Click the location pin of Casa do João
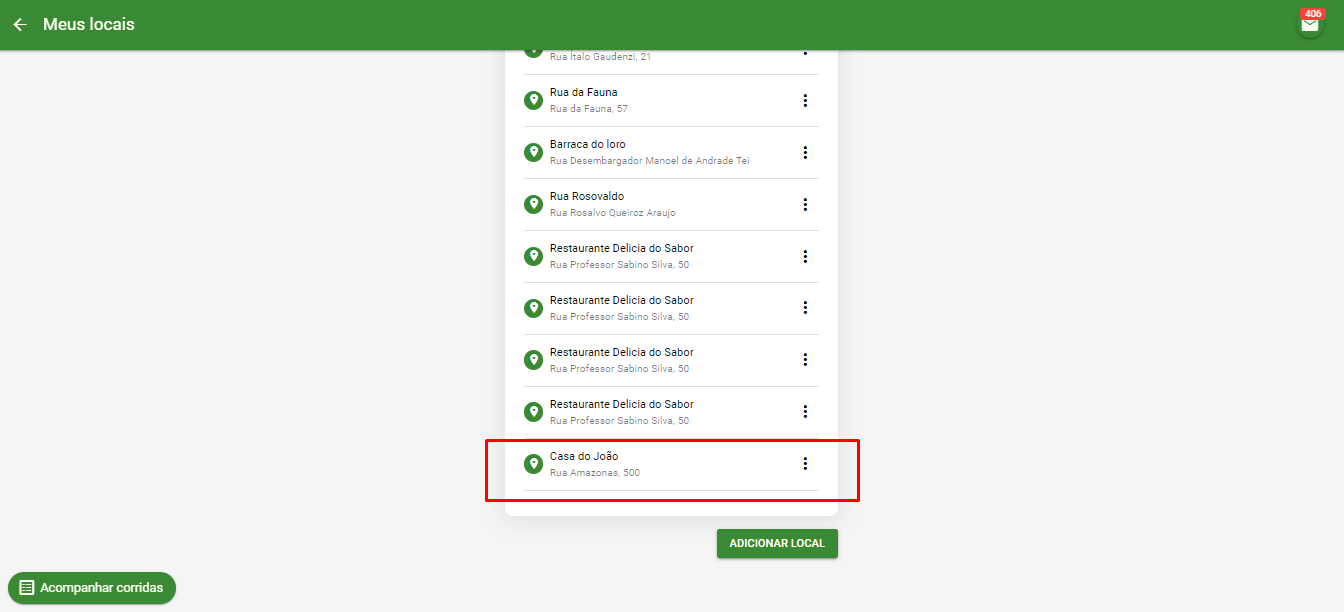Screen dimensions: 1344x612 pos(534,464)
